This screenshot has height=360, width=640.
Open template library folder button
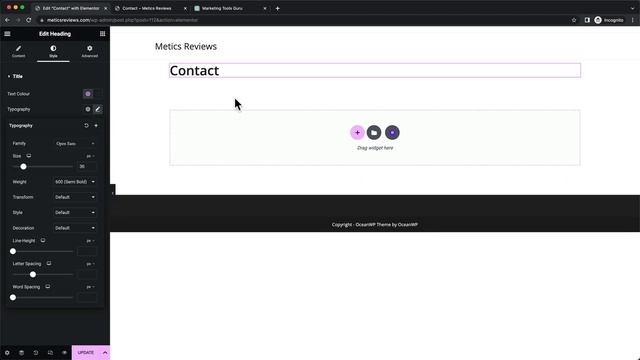[x=374, y=133]
